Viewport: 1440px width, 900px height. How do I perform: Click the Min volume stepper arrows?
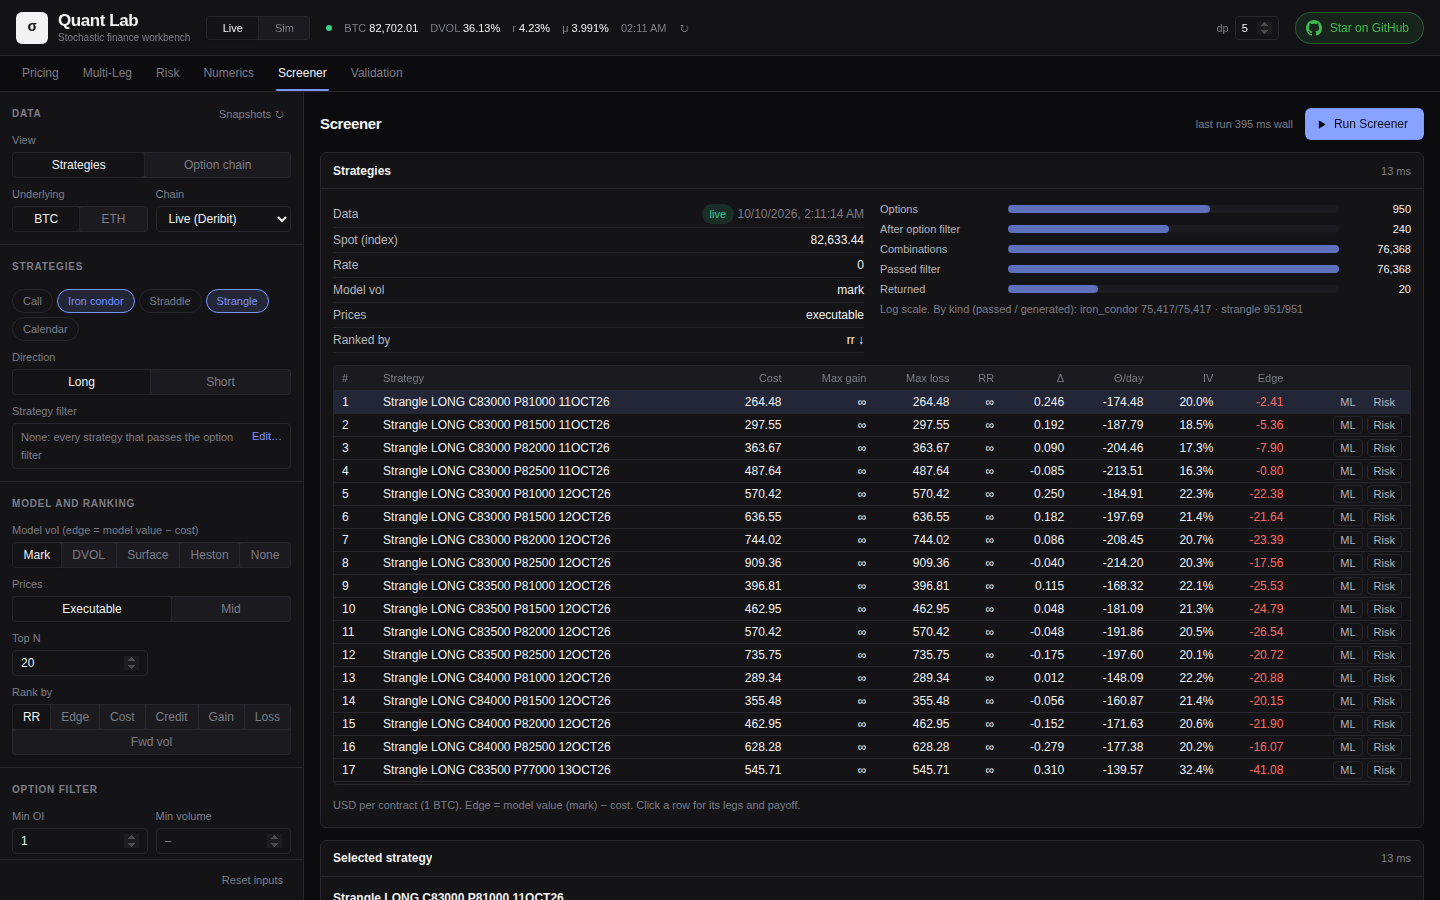[x=274, y=841]
